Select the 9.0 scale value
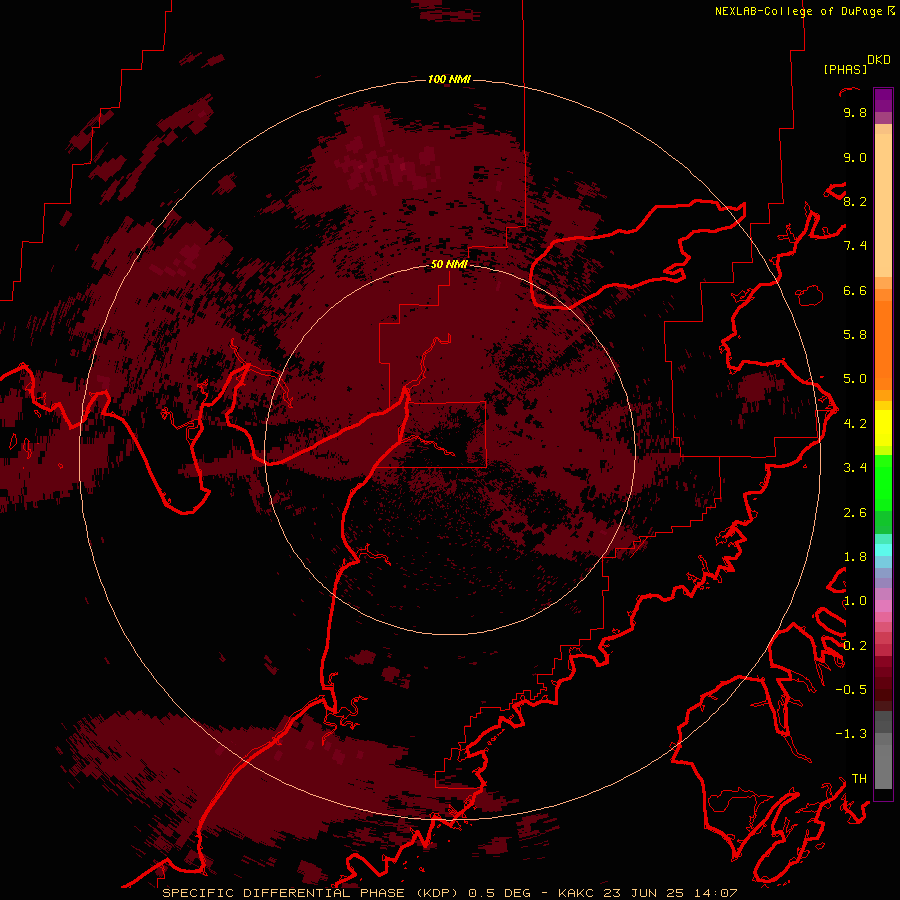The width and height of the screenshot is (900, 900). pos(855,157)
